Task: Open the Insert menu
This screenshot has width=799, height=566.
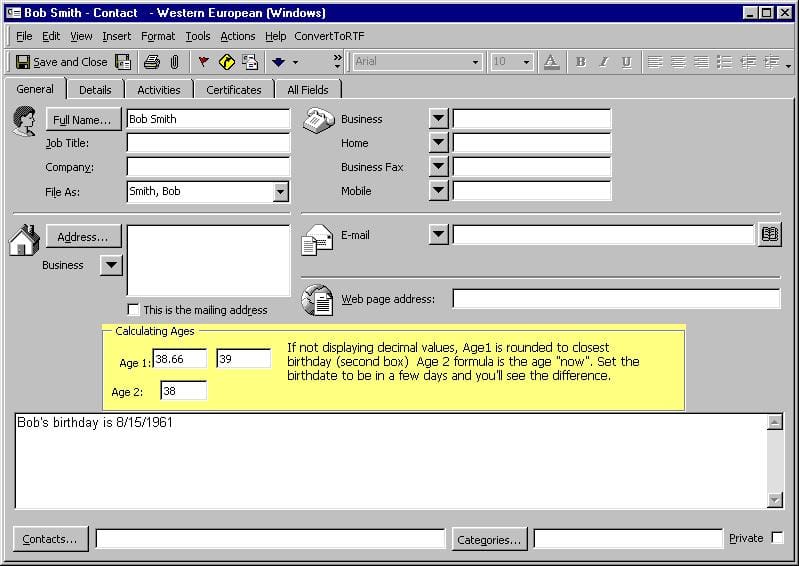Action: coord(117,36)
